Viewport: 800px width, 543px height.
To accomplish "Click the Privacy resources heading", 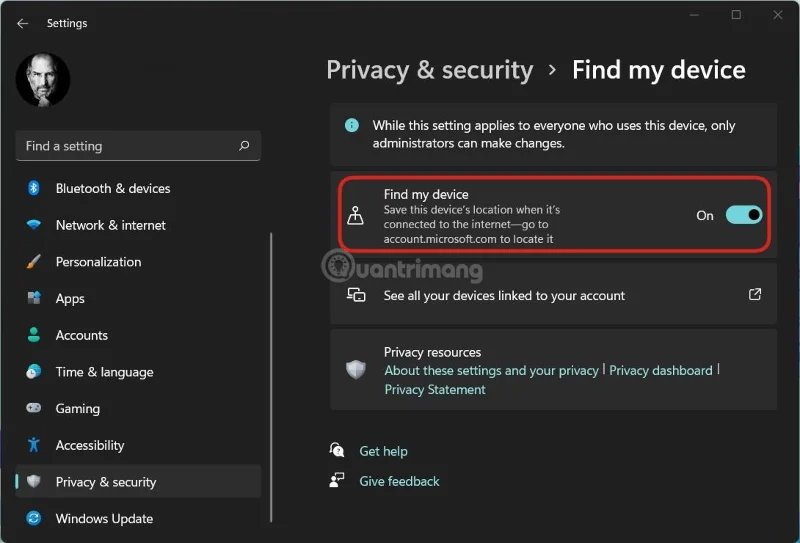I will click(x=432, y=352).
